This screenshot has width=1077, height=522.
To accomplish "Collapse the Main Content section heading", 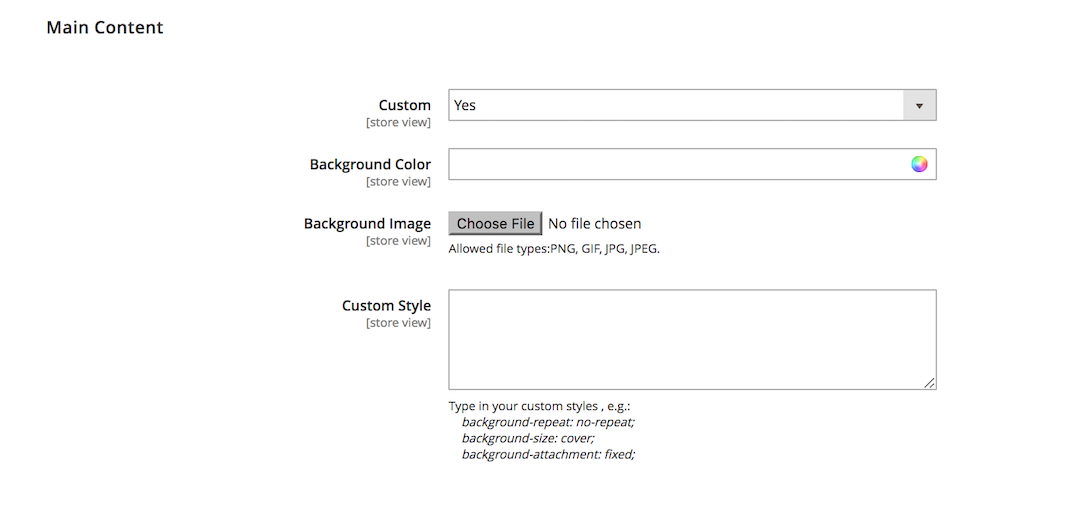I will pyautogui.click(x=105, y=27).
